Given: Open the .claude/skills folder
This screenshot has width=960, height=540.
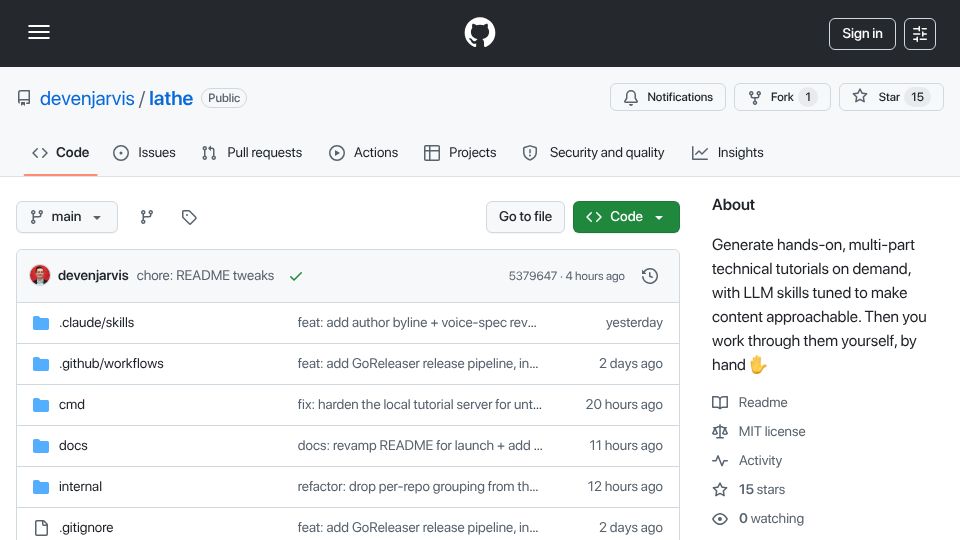Looking at the screenshot, I should pyautogui.click(x=96, y=323).
